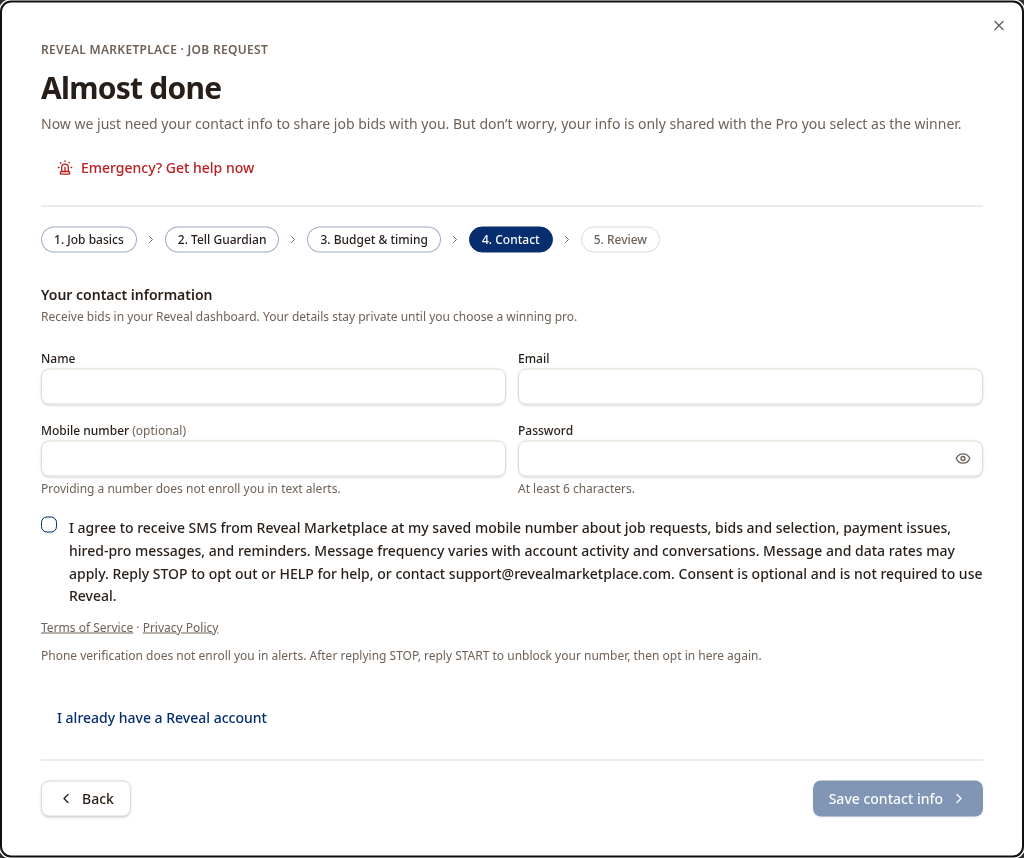Focus the Name input field
This screenshot has height=858, width=1024.
tap(273, 387)
